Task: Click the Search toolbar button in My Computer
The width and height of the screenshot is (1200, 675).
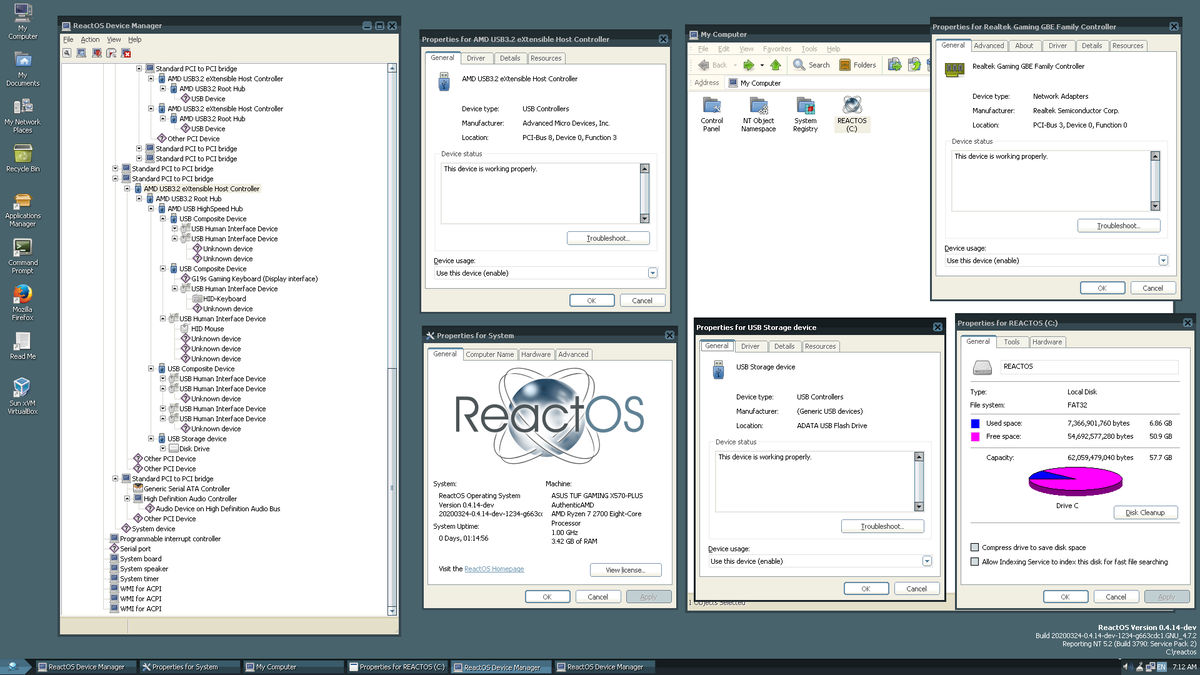Action: click(x=811, y=65)
